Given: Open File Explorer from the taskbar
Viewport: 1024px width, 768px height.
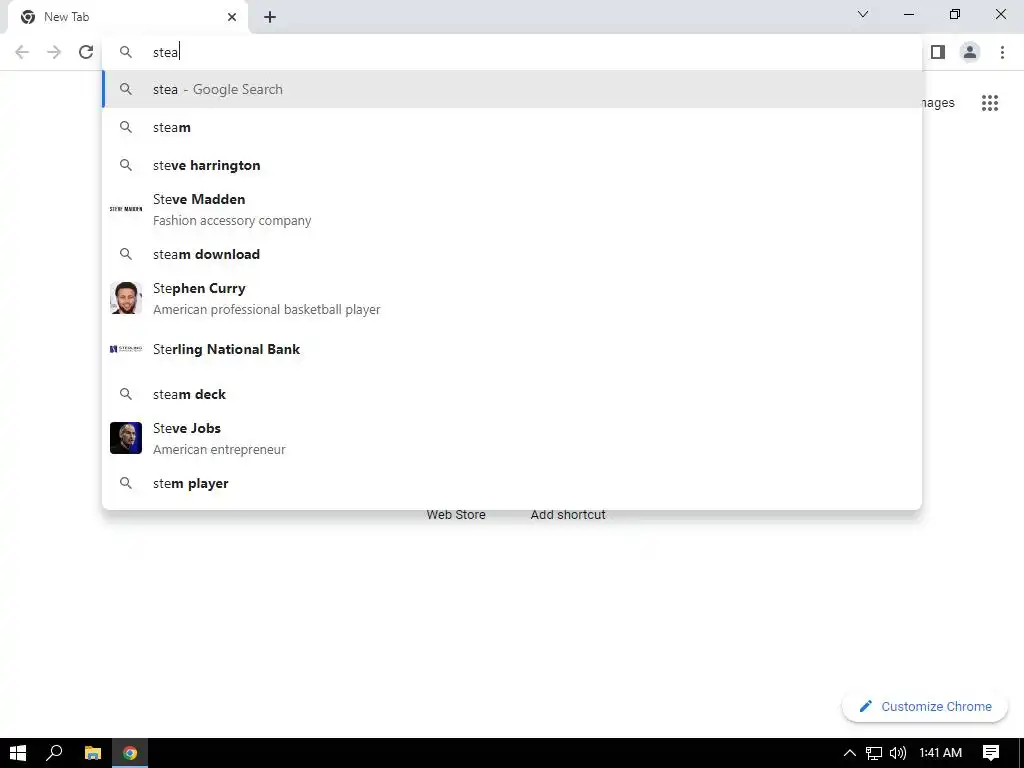Looking at the screenshot, I should [x=93, y=753].
